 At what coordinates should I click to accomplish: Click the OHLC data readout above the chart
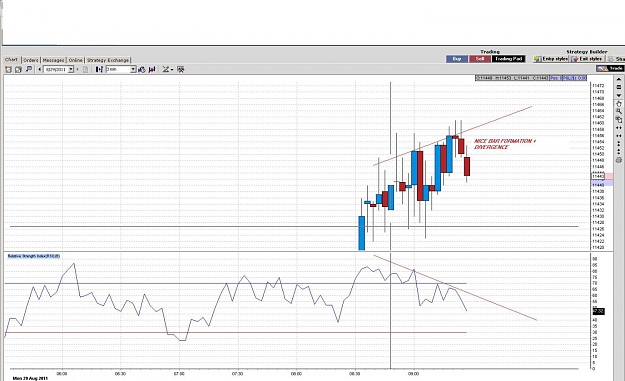512,78
